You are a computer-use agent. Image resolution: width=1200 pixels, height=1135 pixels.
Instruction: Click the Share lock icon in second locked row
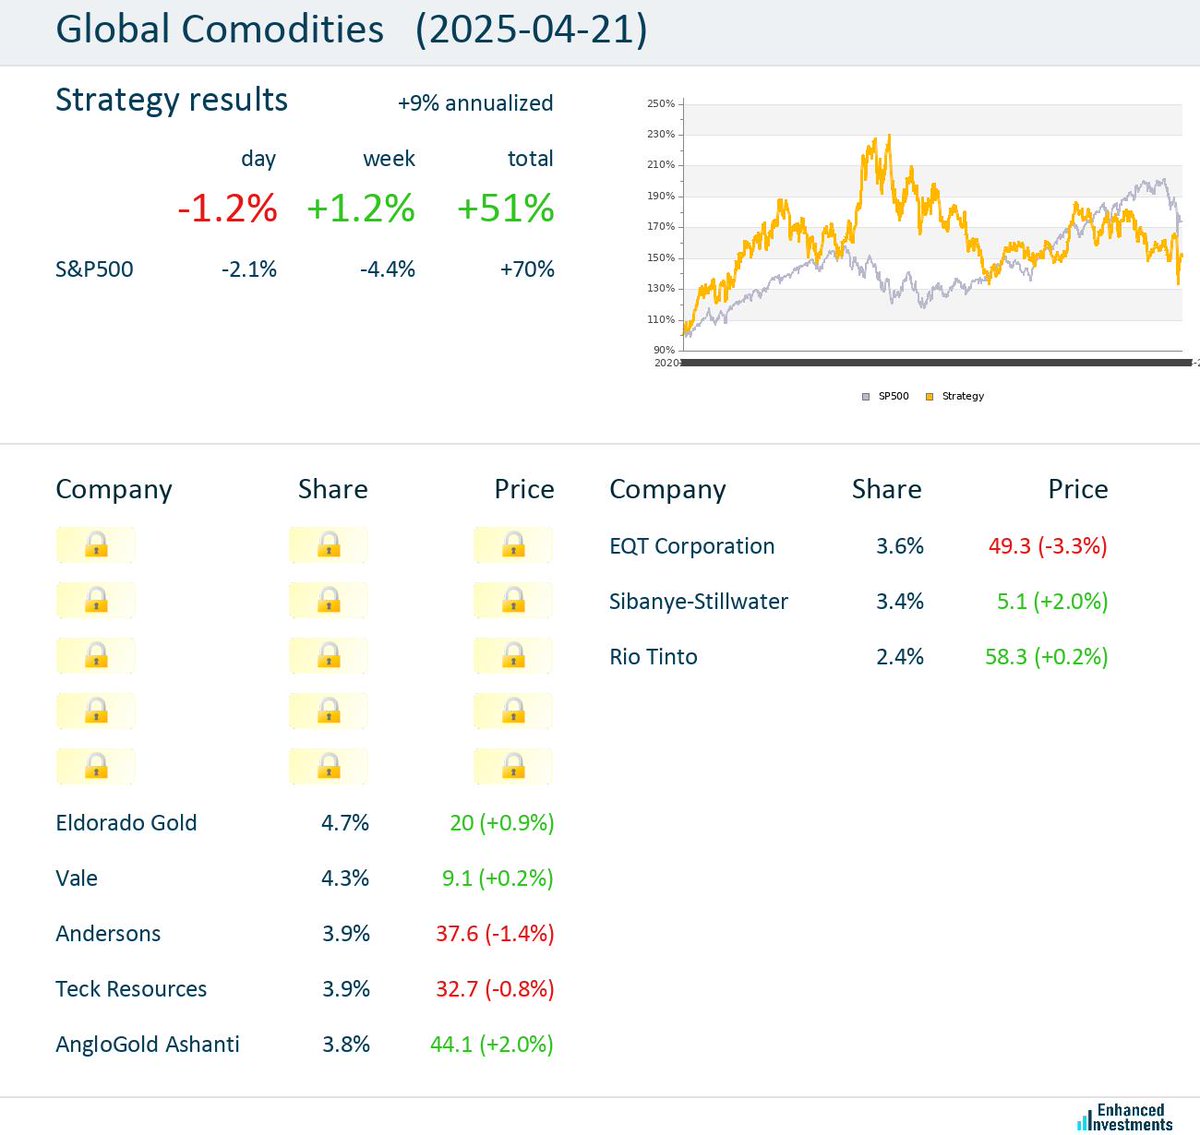tap(328, 600)
